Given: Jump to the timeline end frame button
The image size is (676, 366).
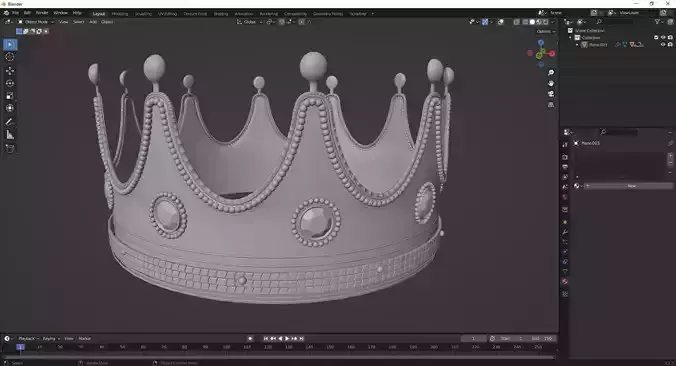Looking at the screenshot, I should pos(301,338).
